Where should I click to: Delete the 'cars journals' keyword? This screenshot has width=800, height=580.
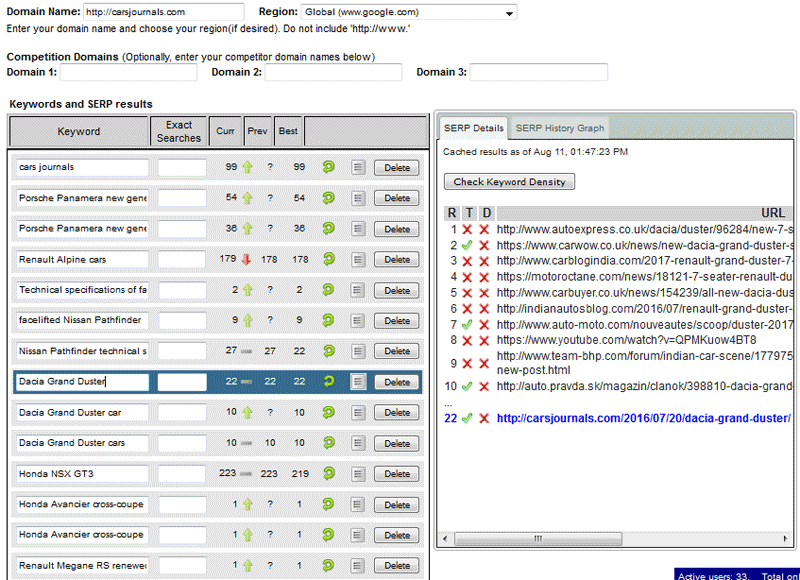397,168
